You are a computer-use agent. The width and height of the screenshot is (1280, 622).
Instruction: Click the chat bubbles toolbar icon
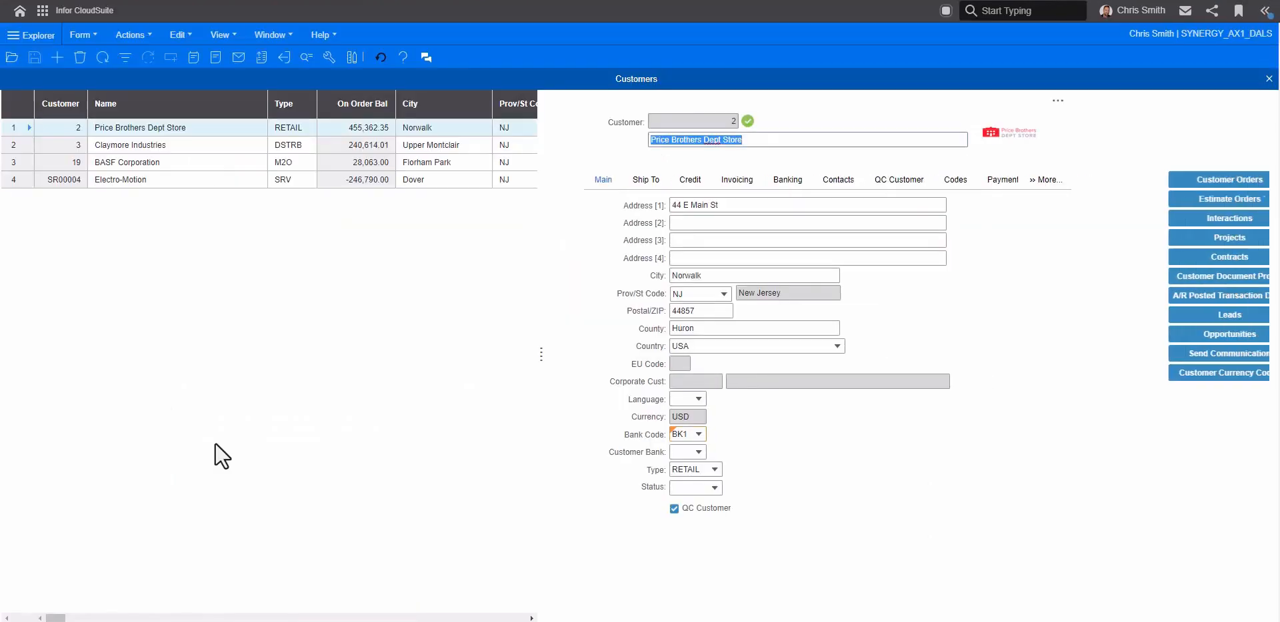[426, 57]
